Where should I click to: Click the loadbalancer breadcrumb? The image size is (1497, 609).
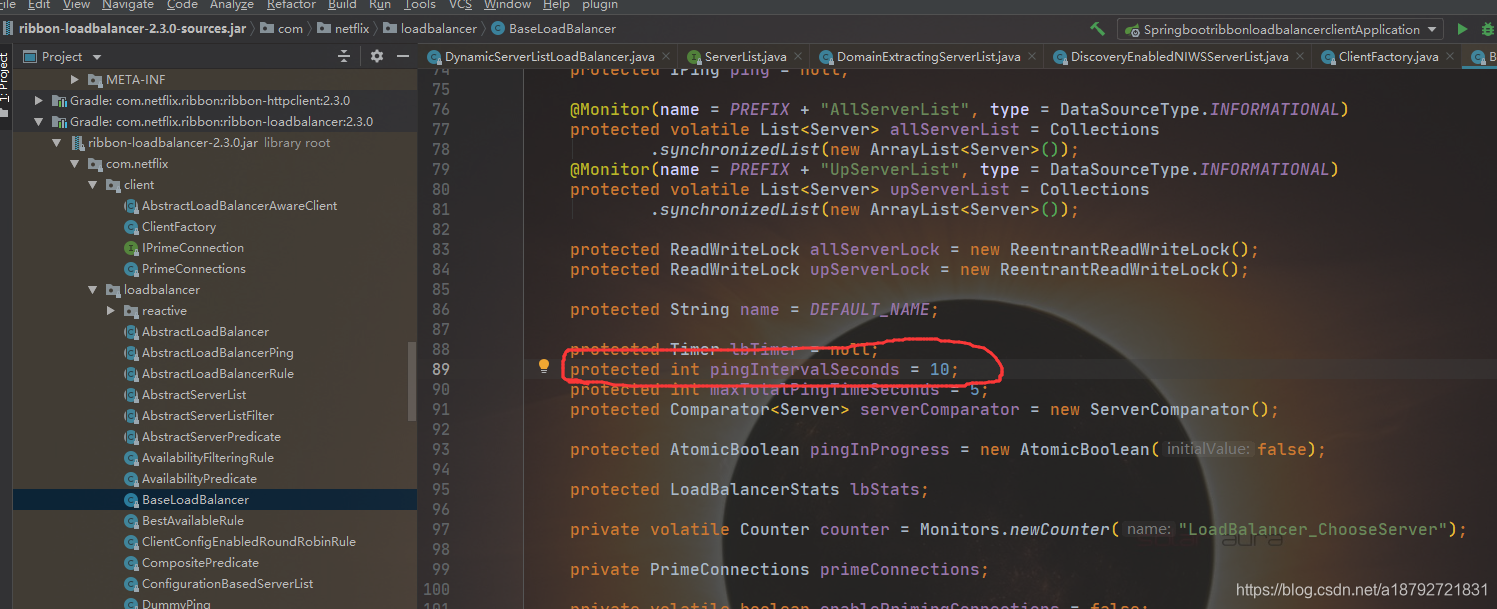439,28
